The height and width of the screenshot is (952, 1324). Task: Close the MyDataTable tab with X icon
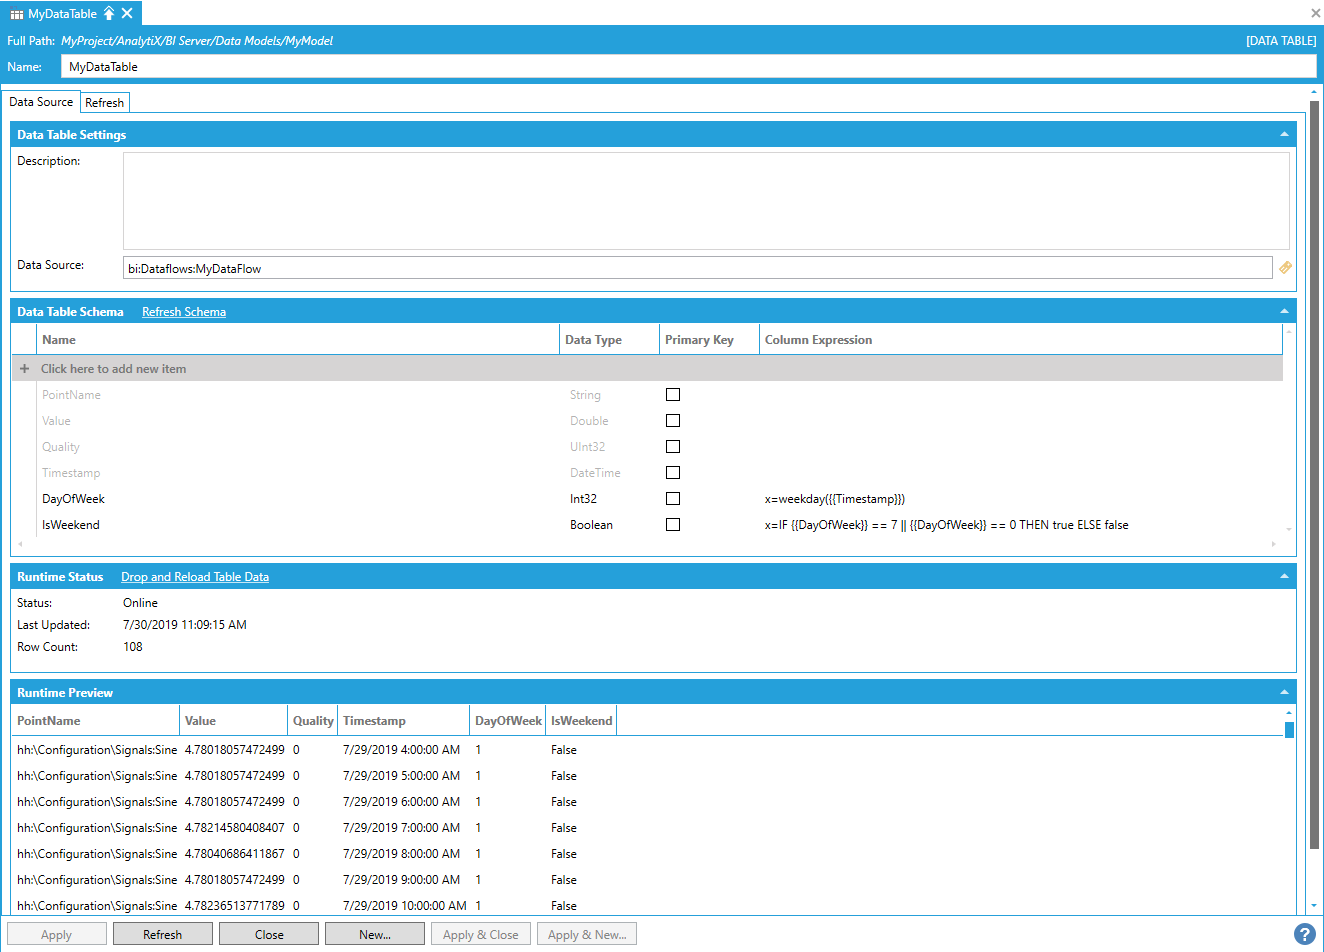point(127,14)
